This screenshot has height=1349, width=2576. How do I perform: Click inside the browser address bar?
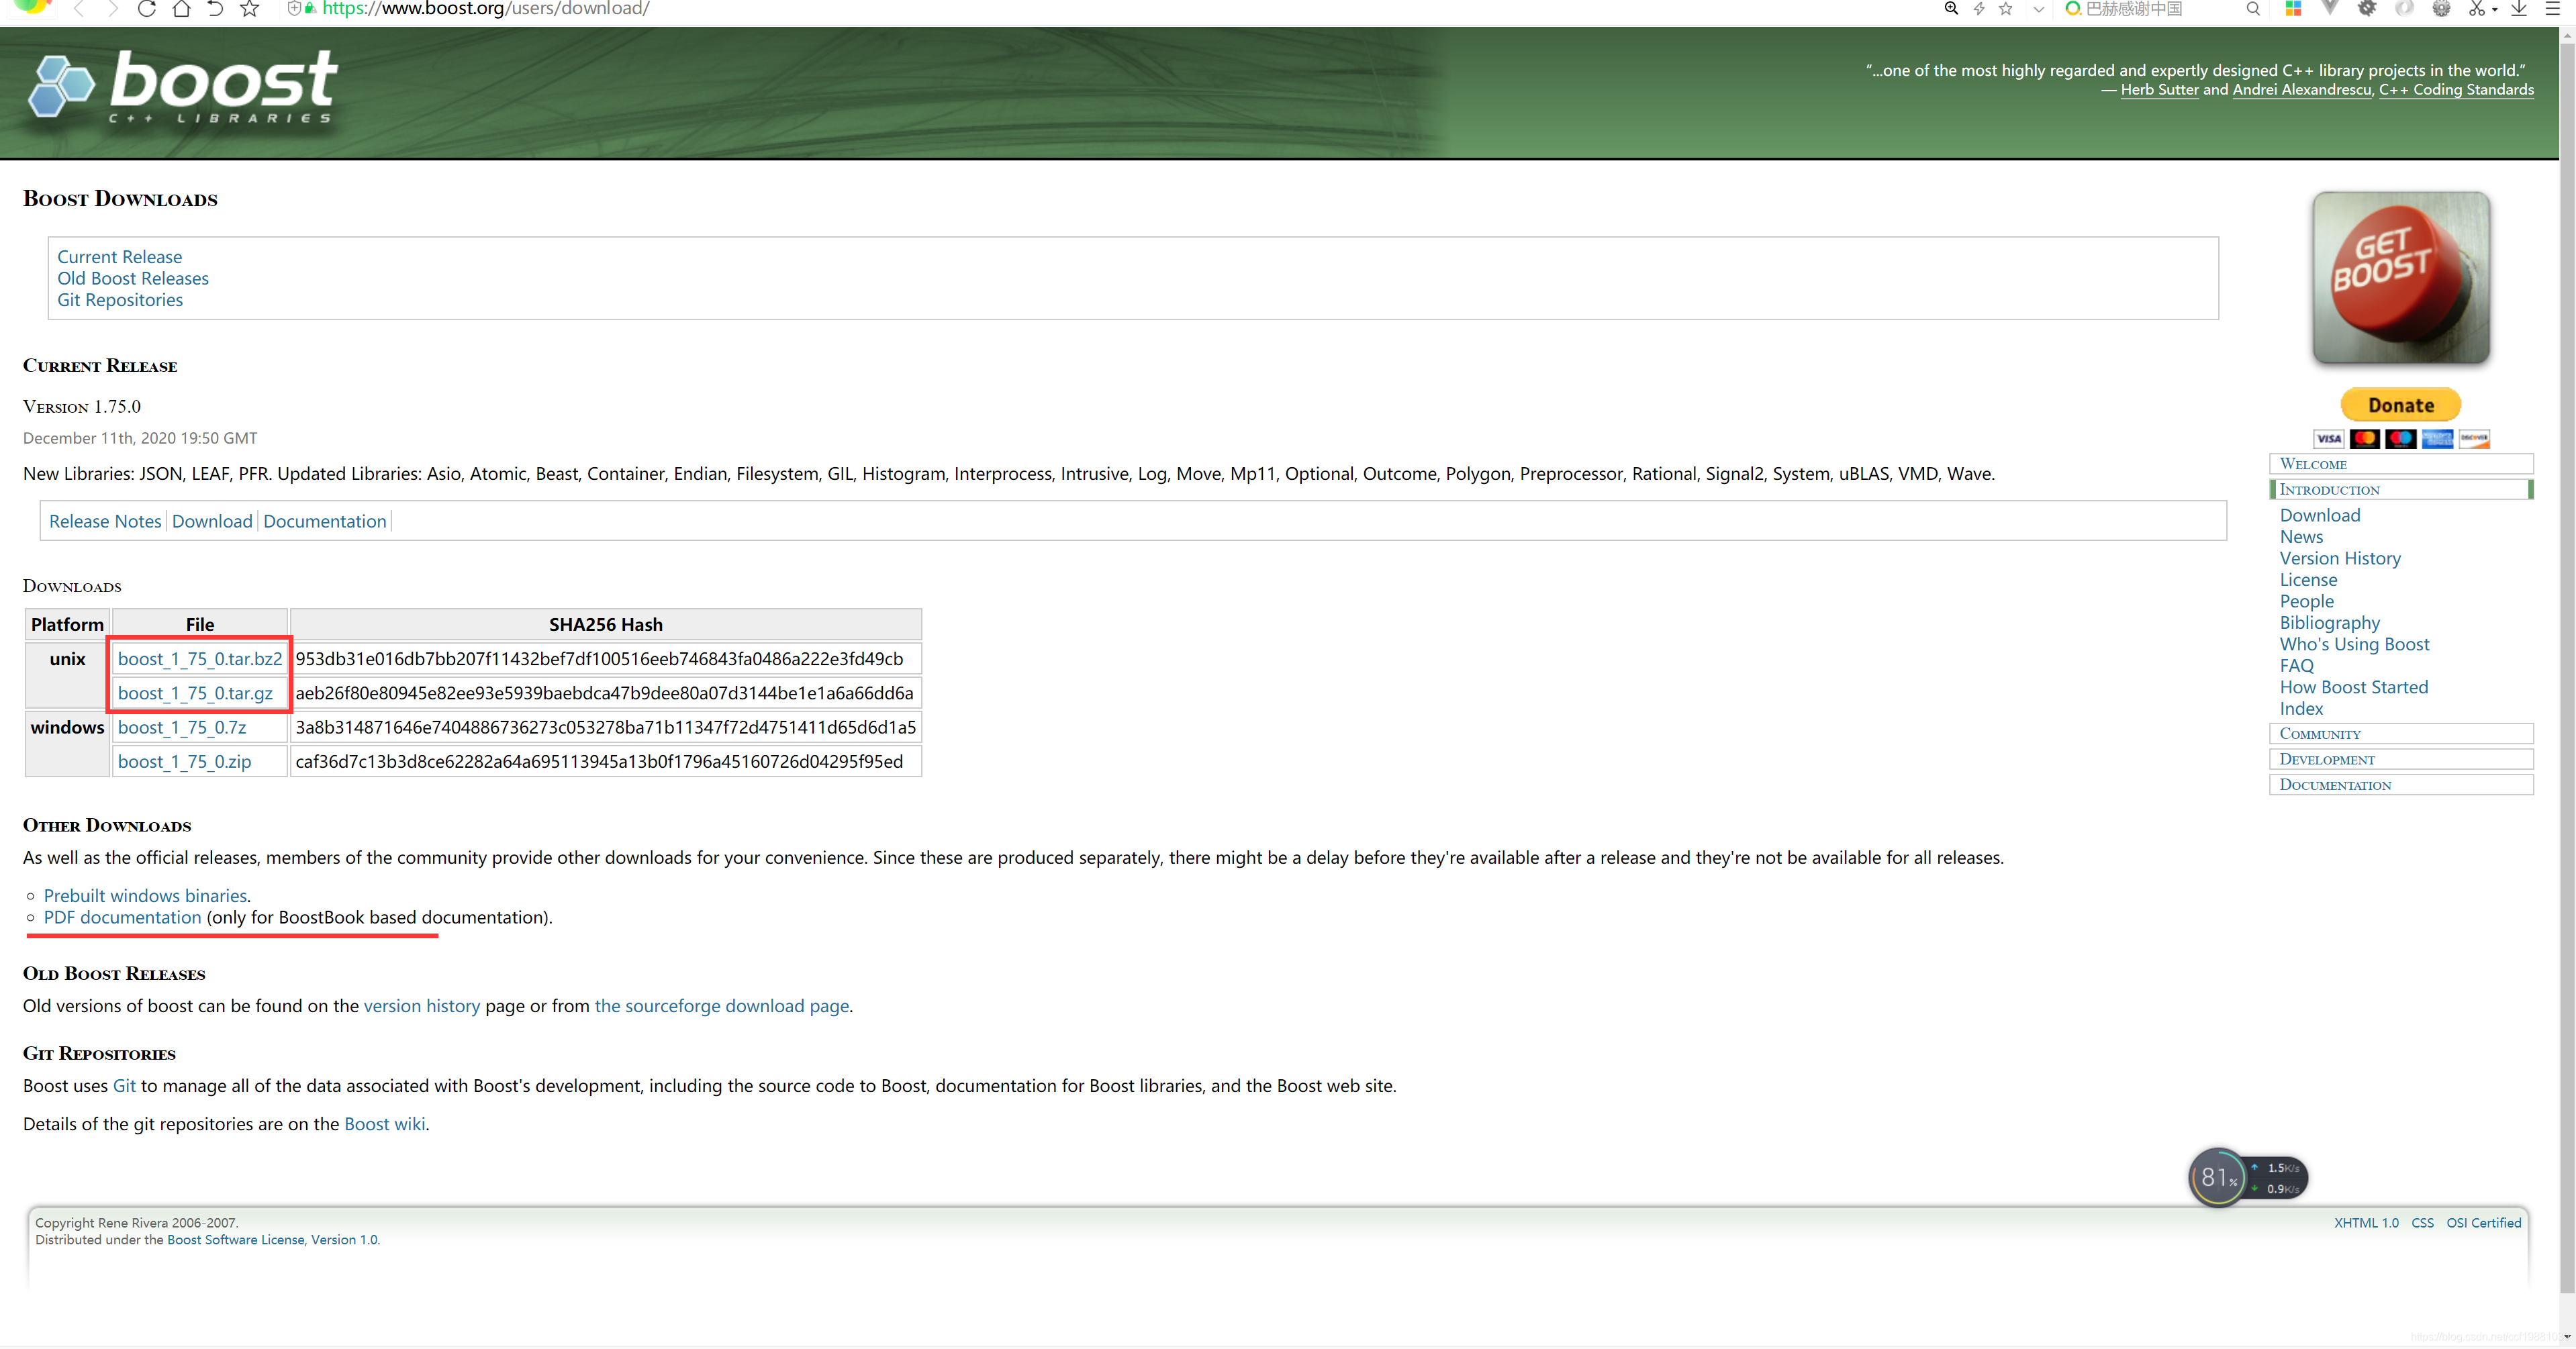[700, 9]
